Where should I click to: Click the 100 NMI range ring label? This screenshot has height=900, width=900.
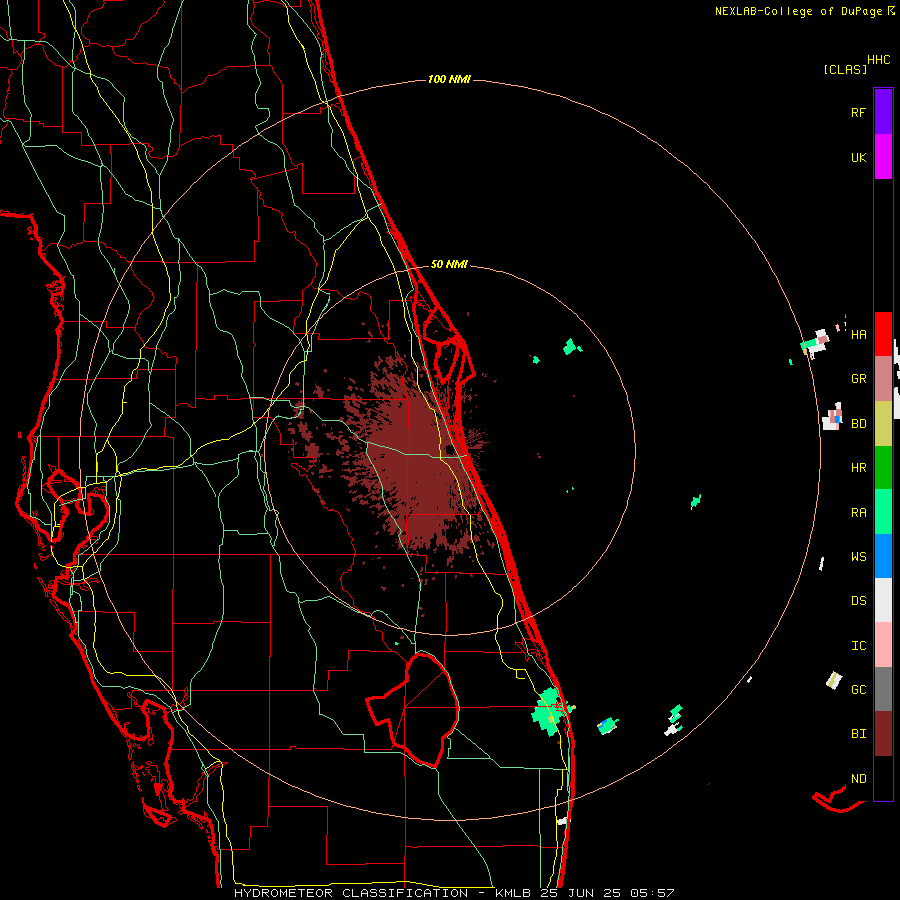(449, 79)
